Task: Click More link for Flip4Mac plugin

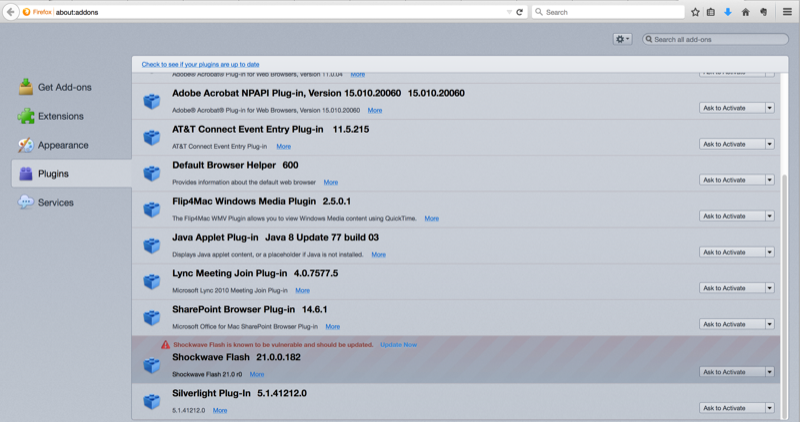Action: 432,218
